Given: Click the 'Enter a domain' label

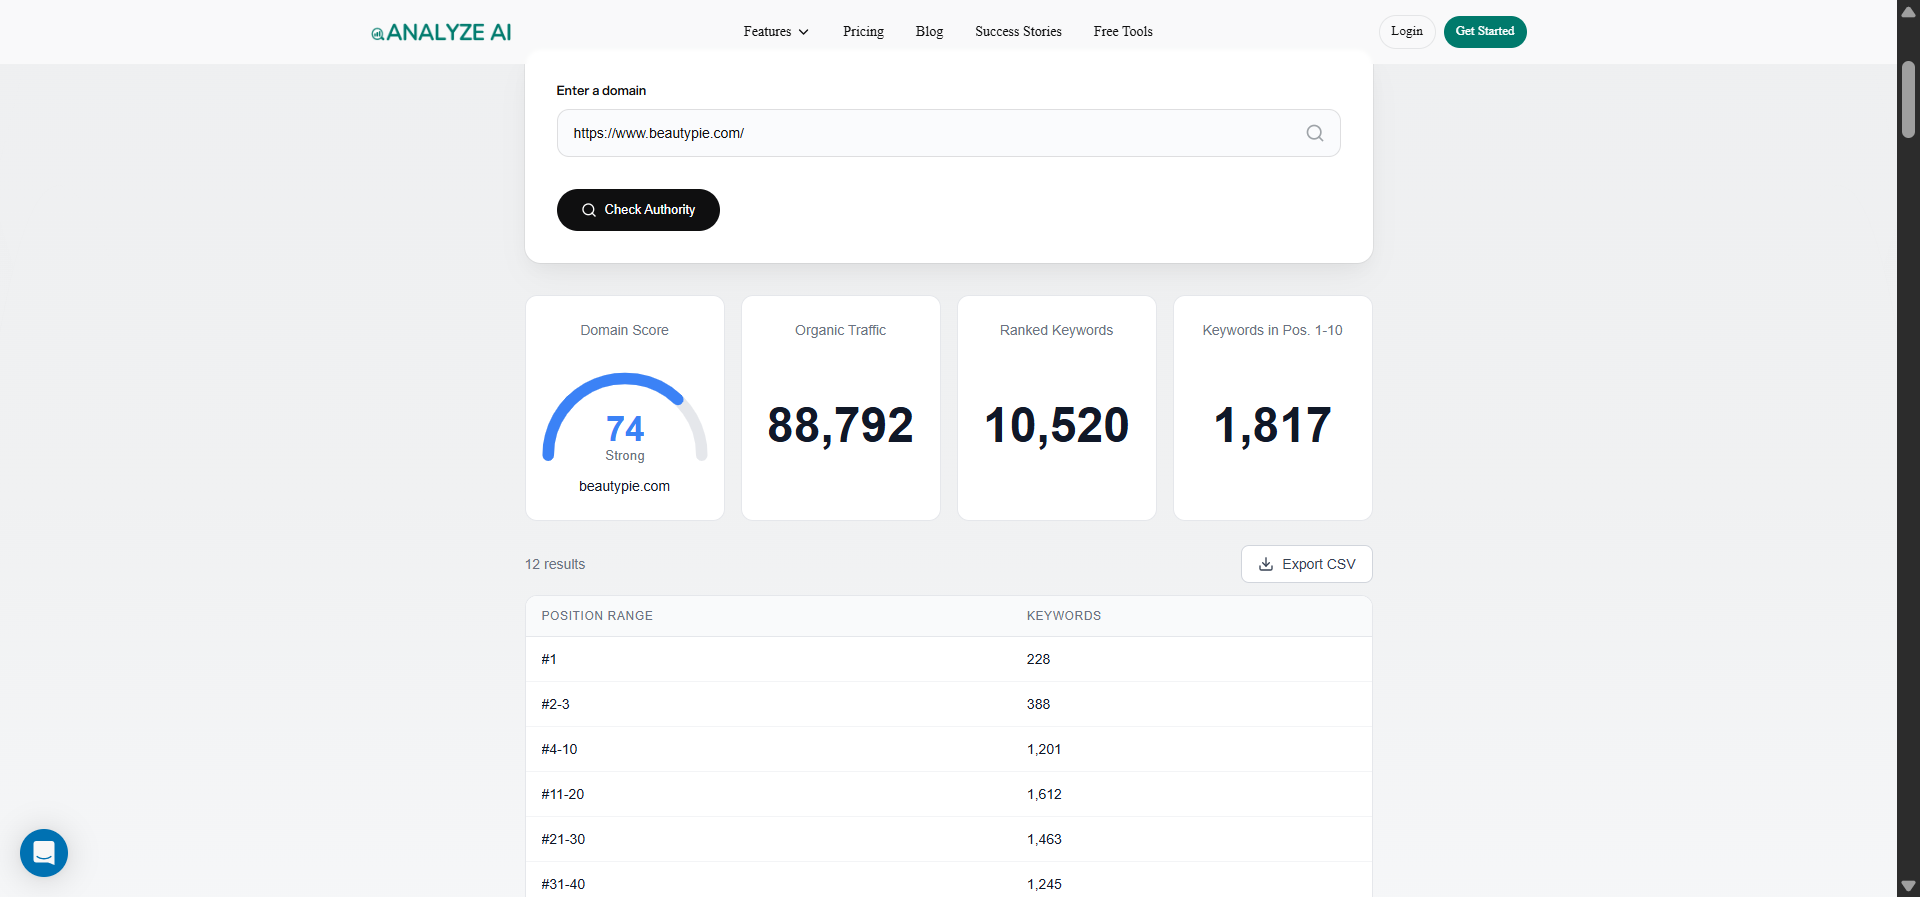Looking at the screenshot, I should [601, 91].
